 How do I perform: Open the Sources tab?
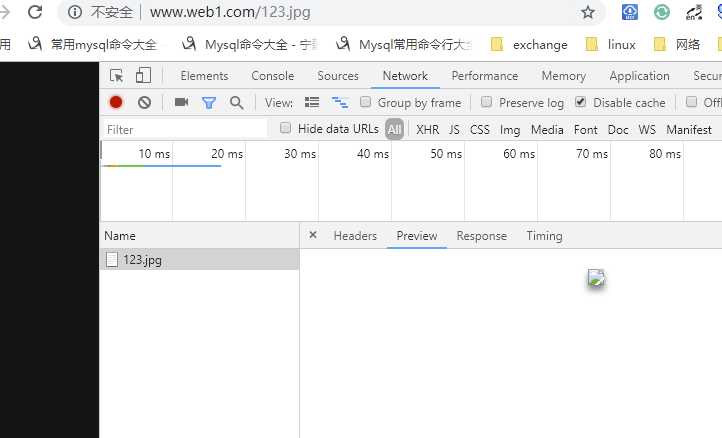[338, 76]
